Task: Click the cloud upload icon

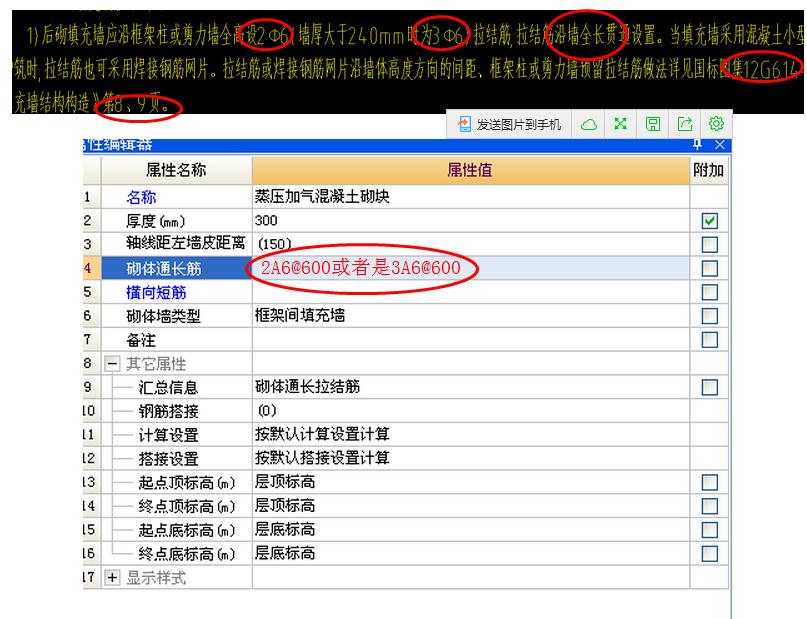Action: (x=589, y=124)
